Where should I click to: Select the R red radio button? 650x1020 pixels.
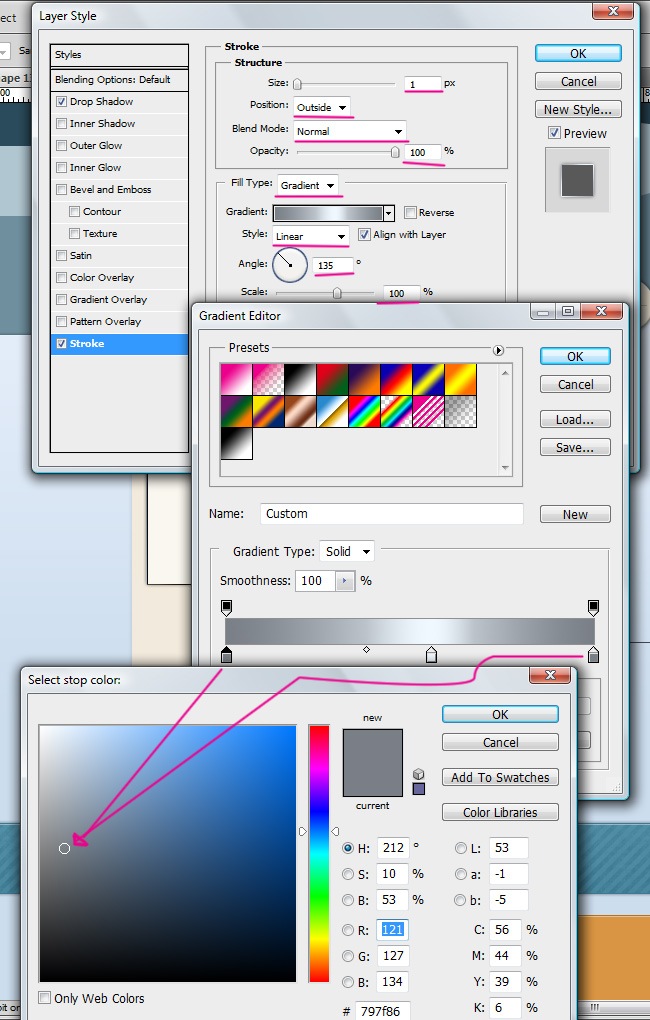348,930
